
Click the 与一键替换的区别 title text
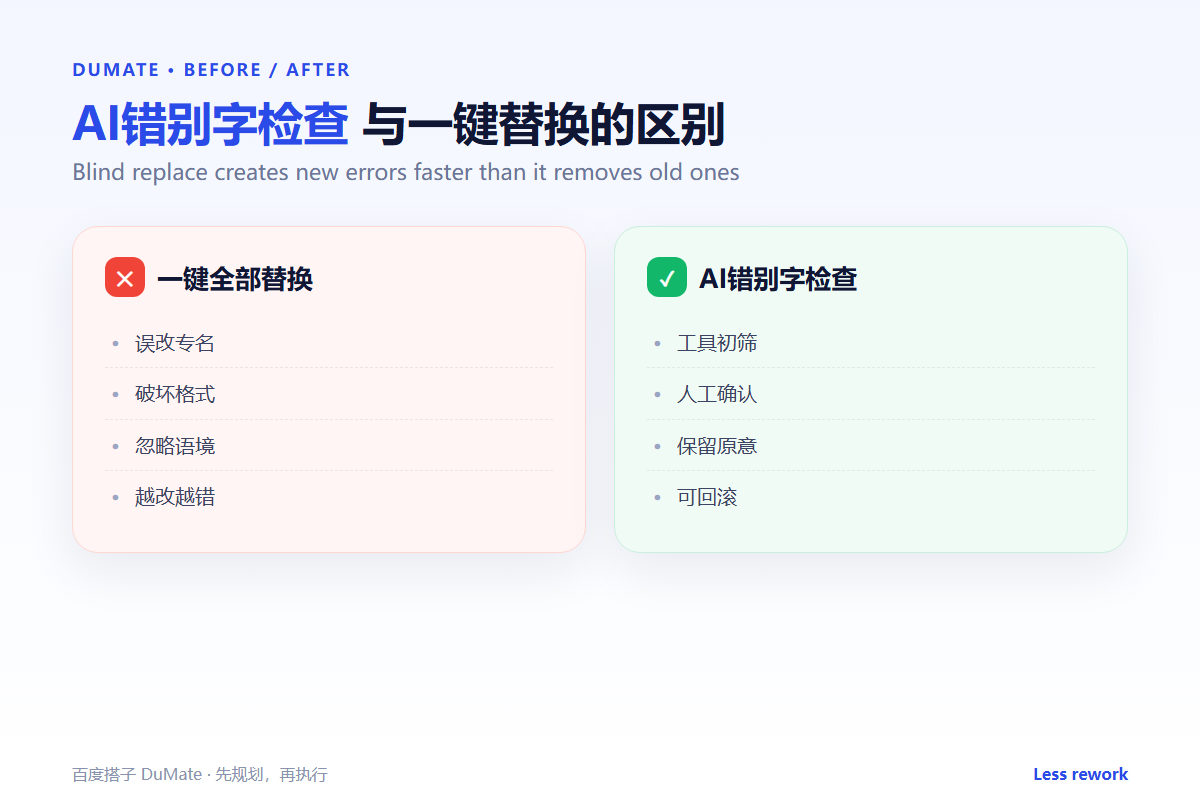[x=543, y=125]
